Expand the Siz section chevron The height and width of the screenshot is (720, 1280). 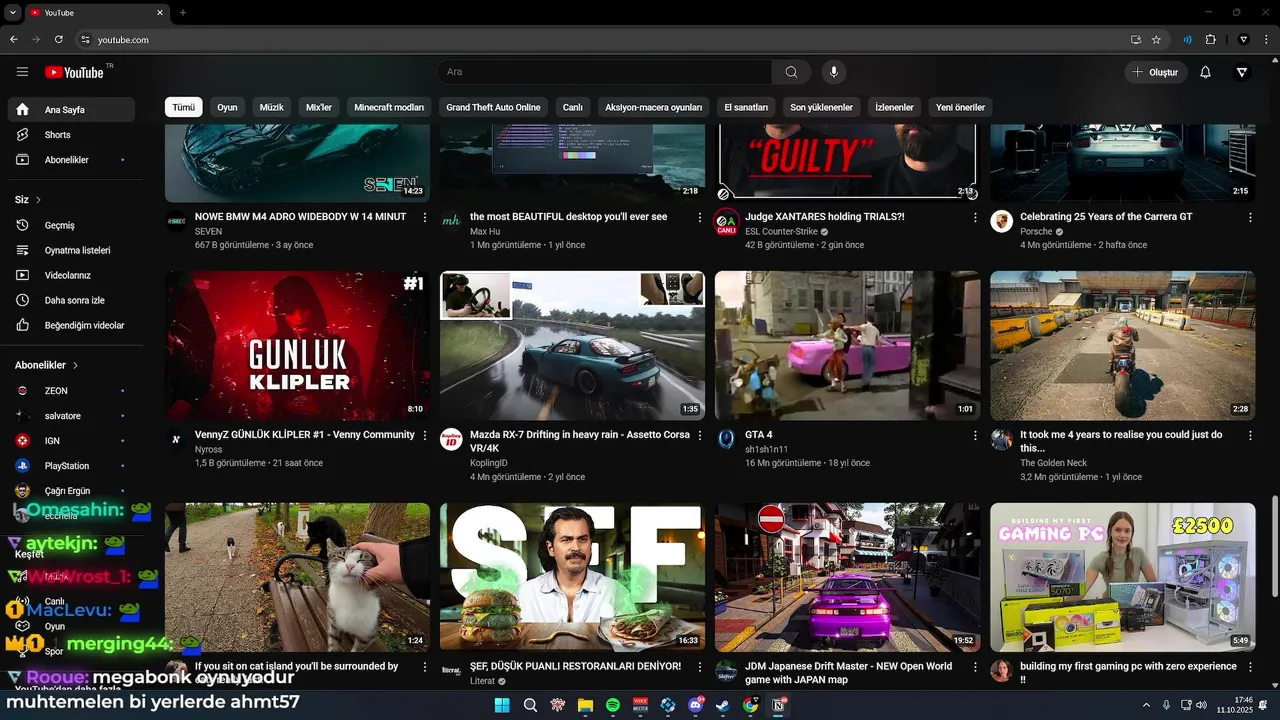39,200
